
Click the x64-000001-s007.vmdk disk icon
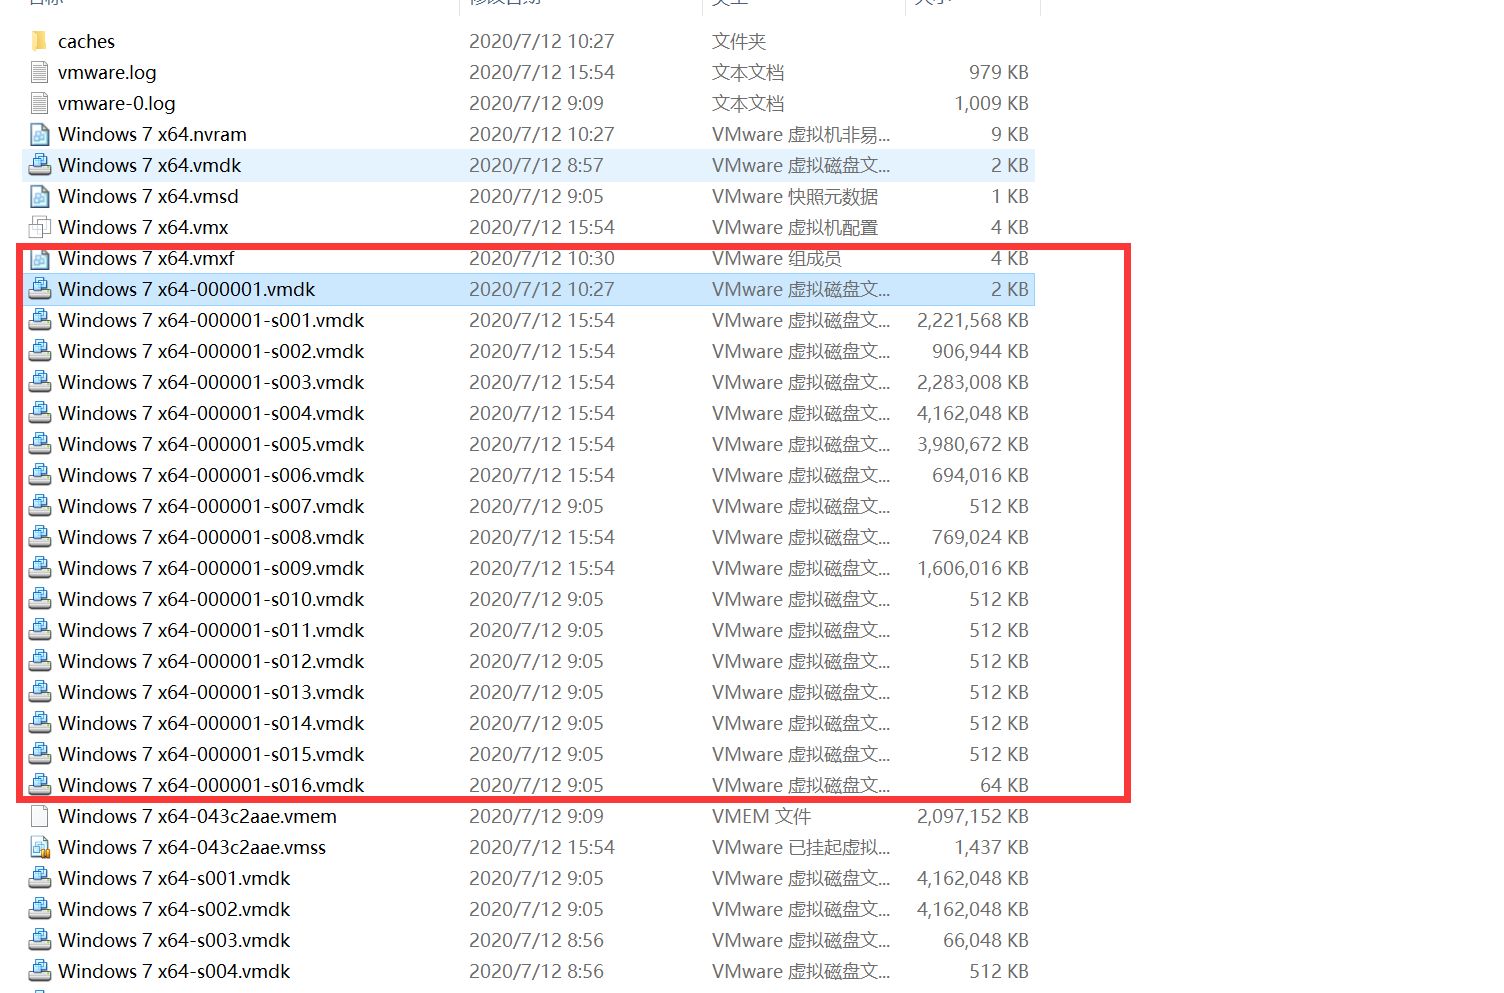[x=39, y=506]
